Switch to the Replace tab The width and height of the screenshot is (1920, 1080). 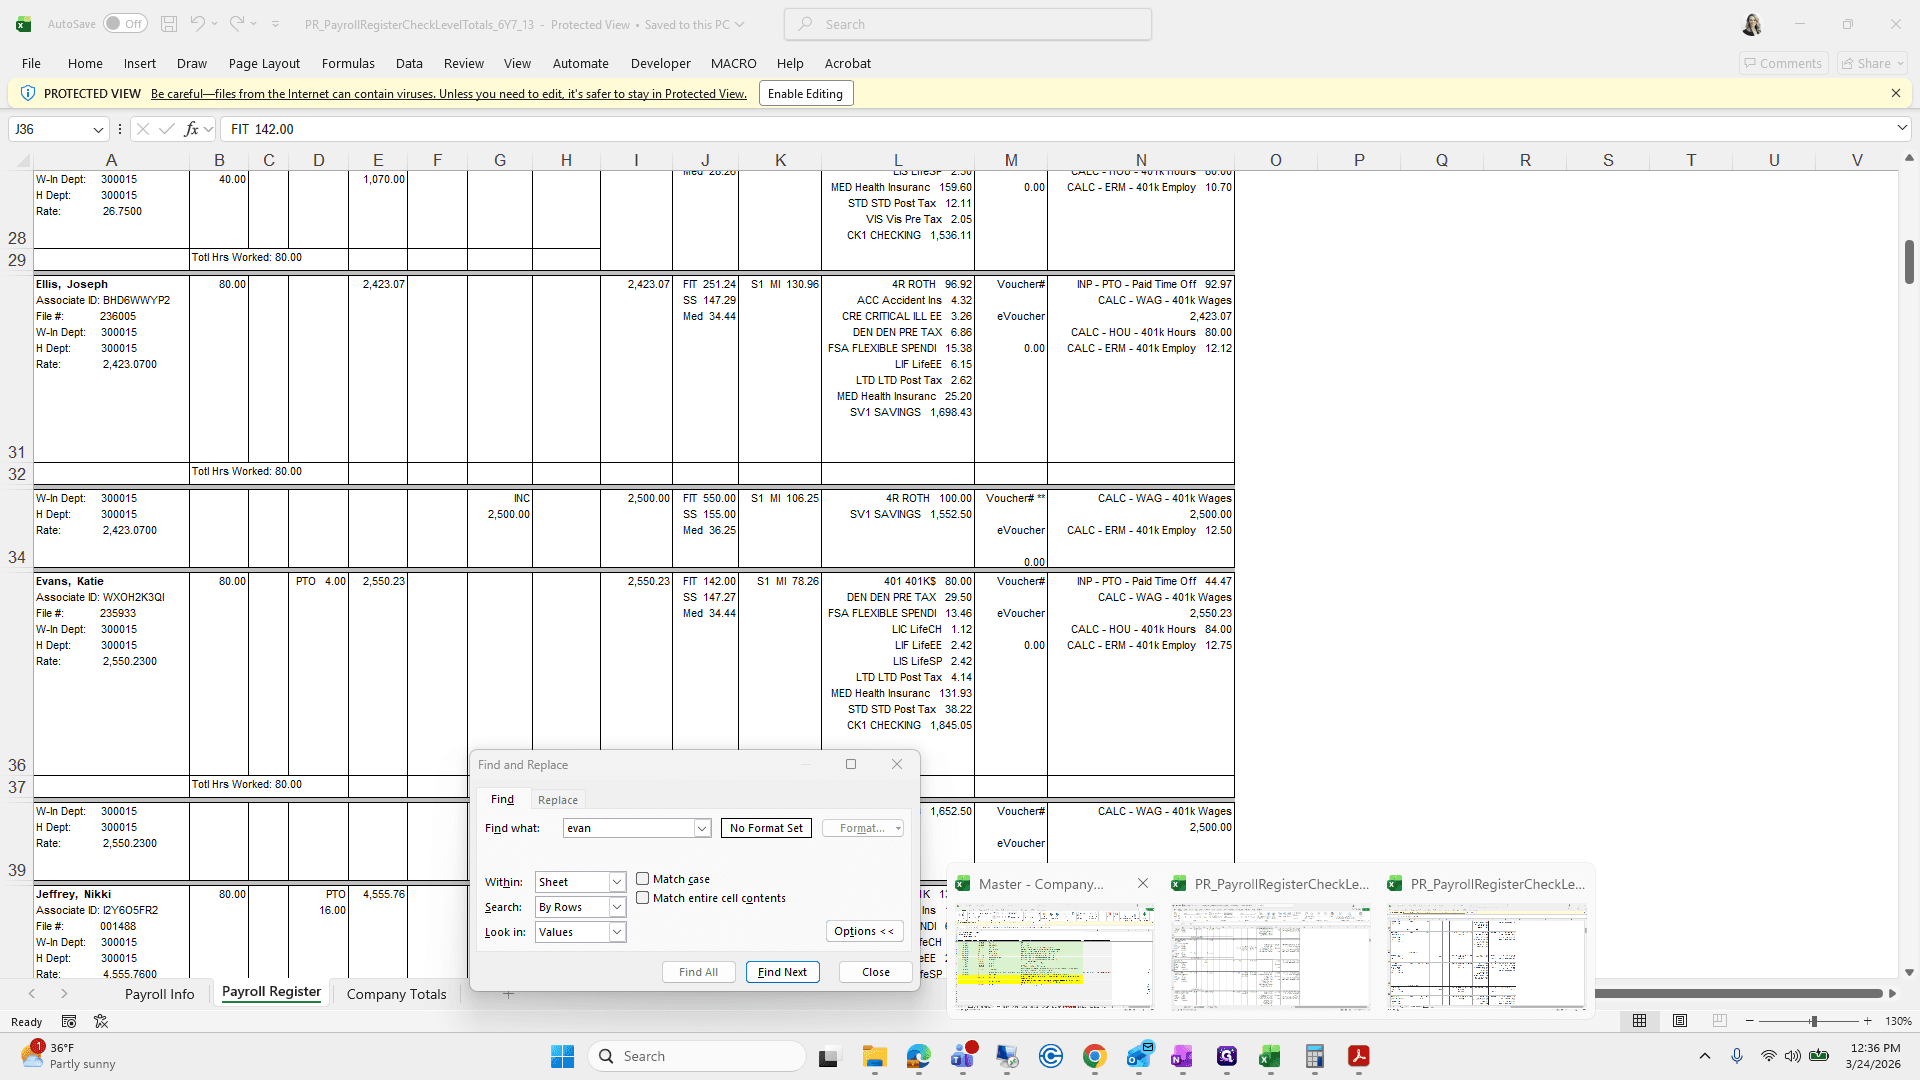pos(558,800)
